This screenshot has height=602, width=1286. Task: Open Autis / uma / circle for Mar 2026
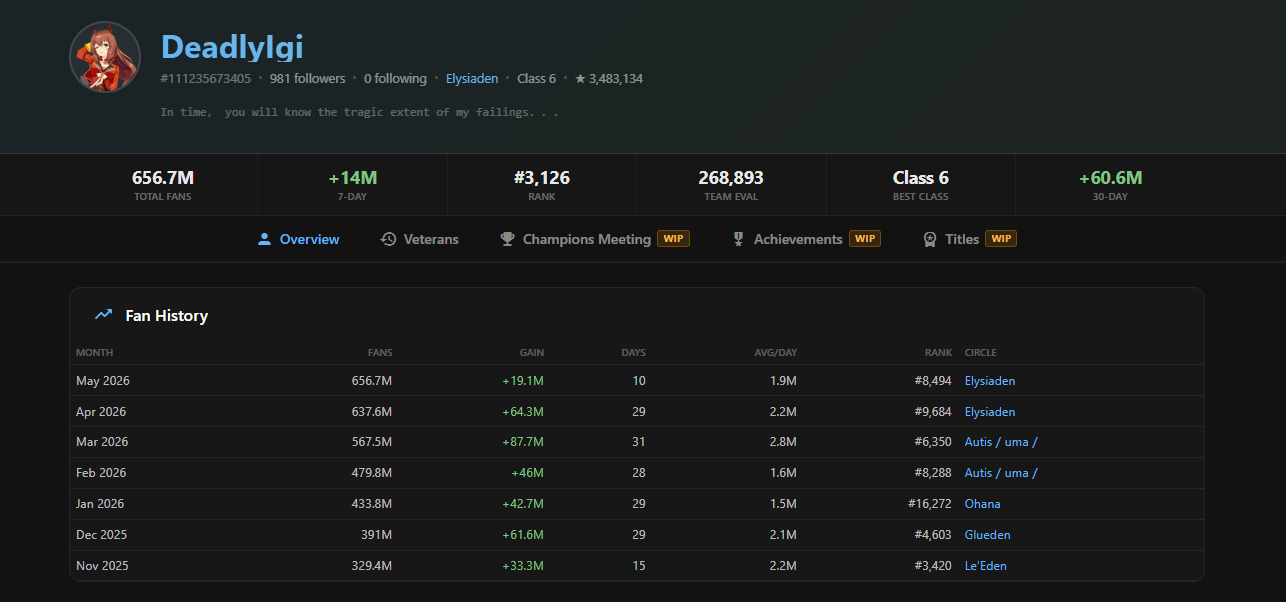1001,442
